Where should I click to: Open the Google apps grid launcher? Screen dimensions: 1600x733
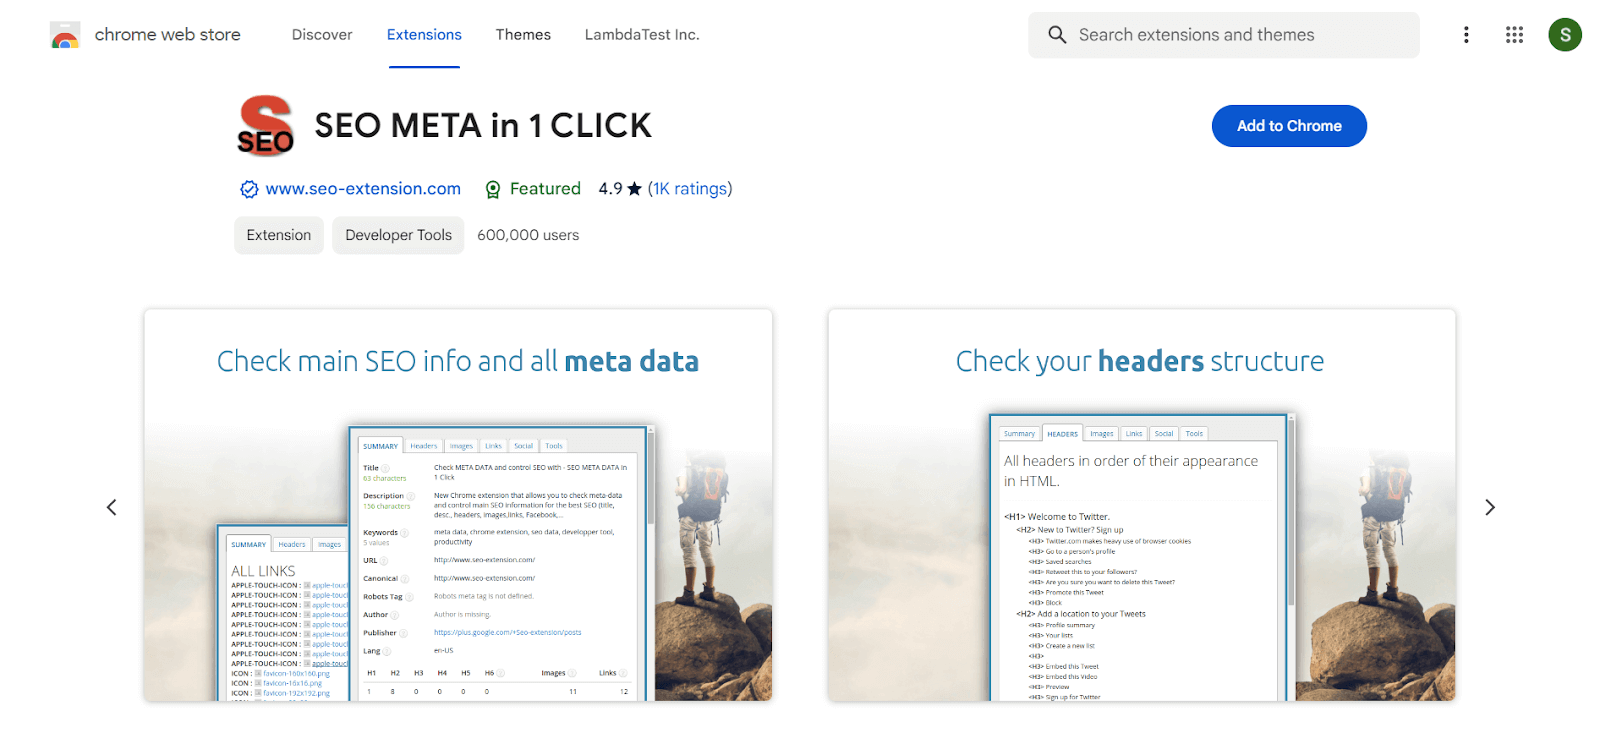click(1514, 35)
